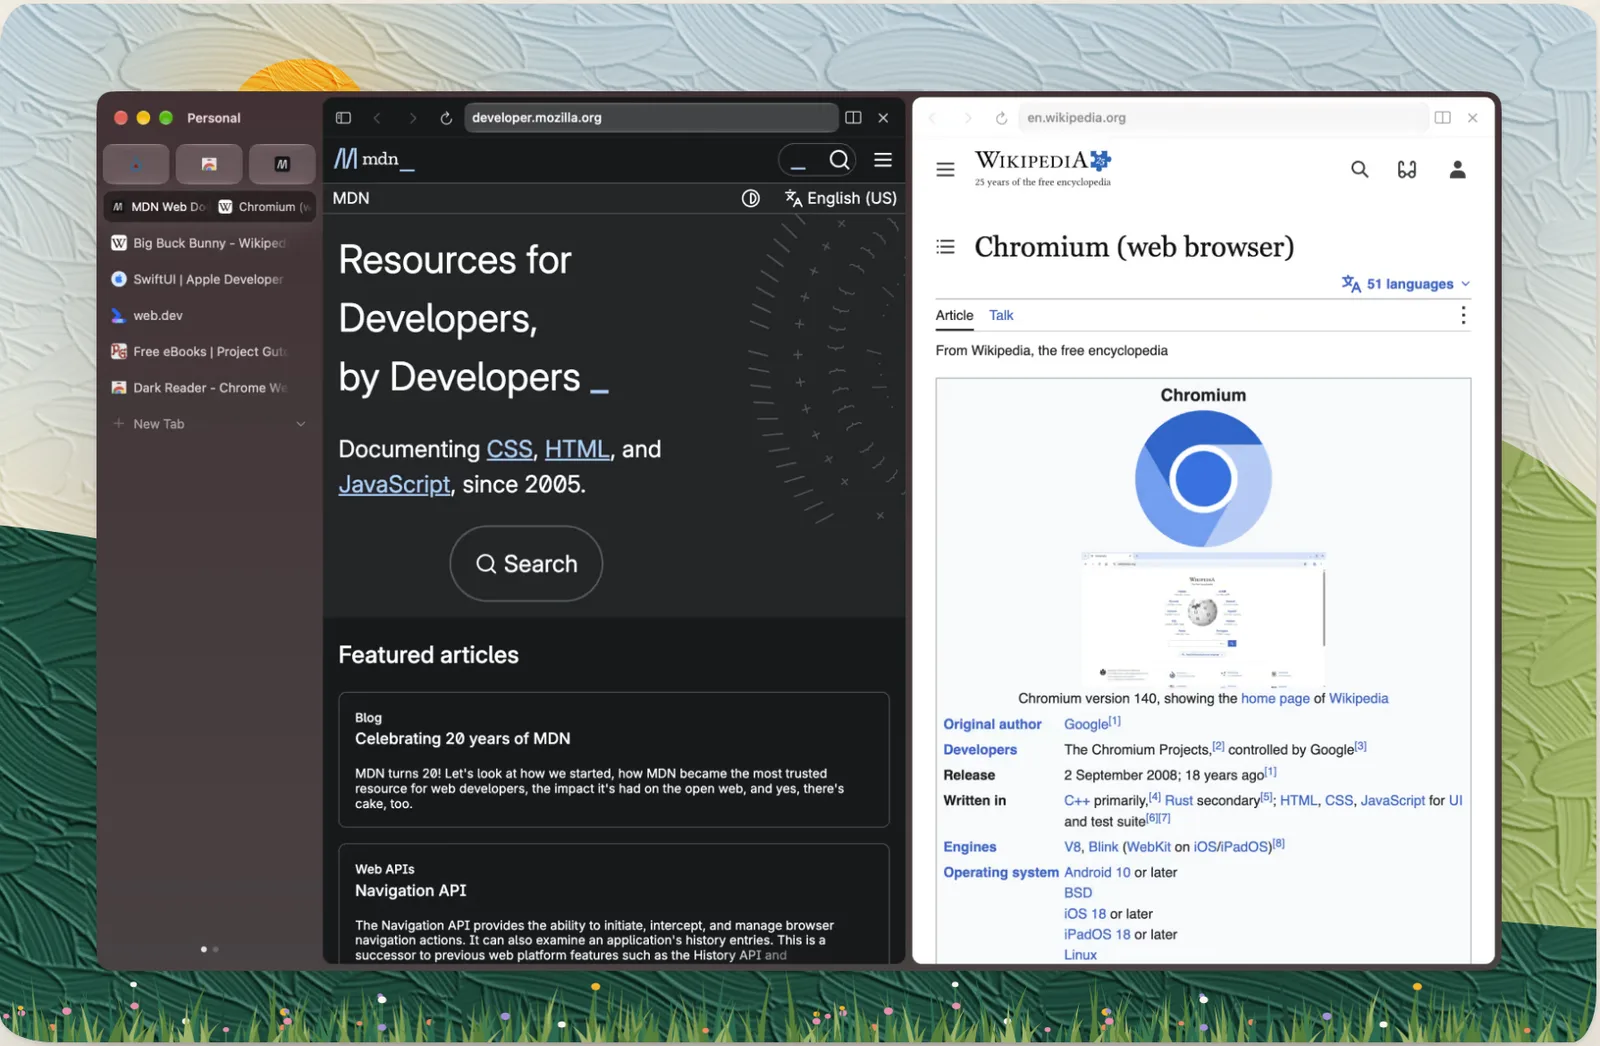Open article tools three-dot menu
1600x1046 pixels.
pyautogui.click(x=1463, y=315)
